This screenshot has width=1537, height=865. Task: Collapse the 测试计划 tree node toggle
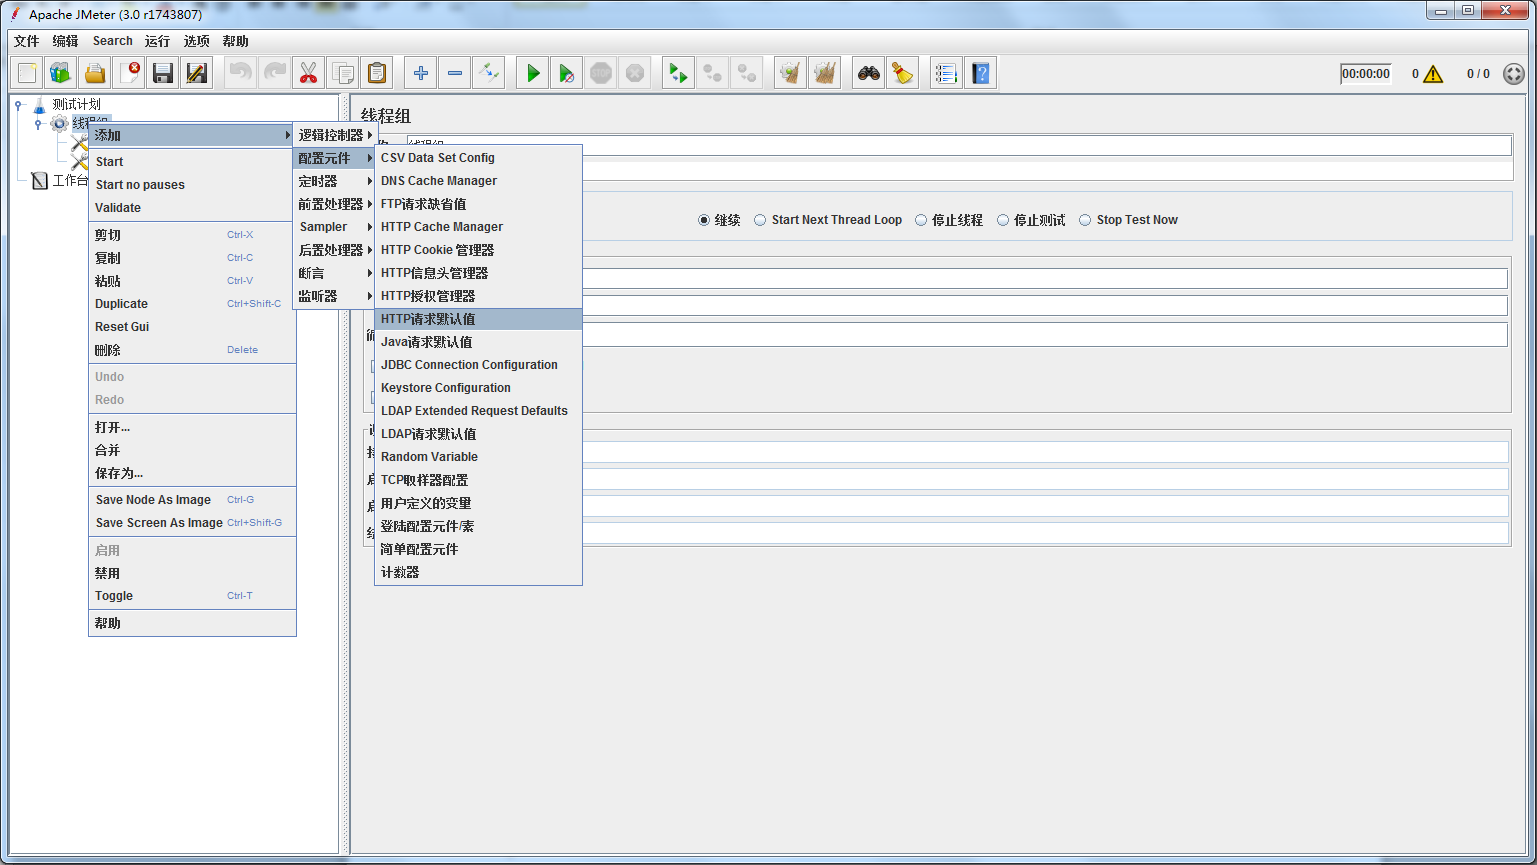(19, 104)
